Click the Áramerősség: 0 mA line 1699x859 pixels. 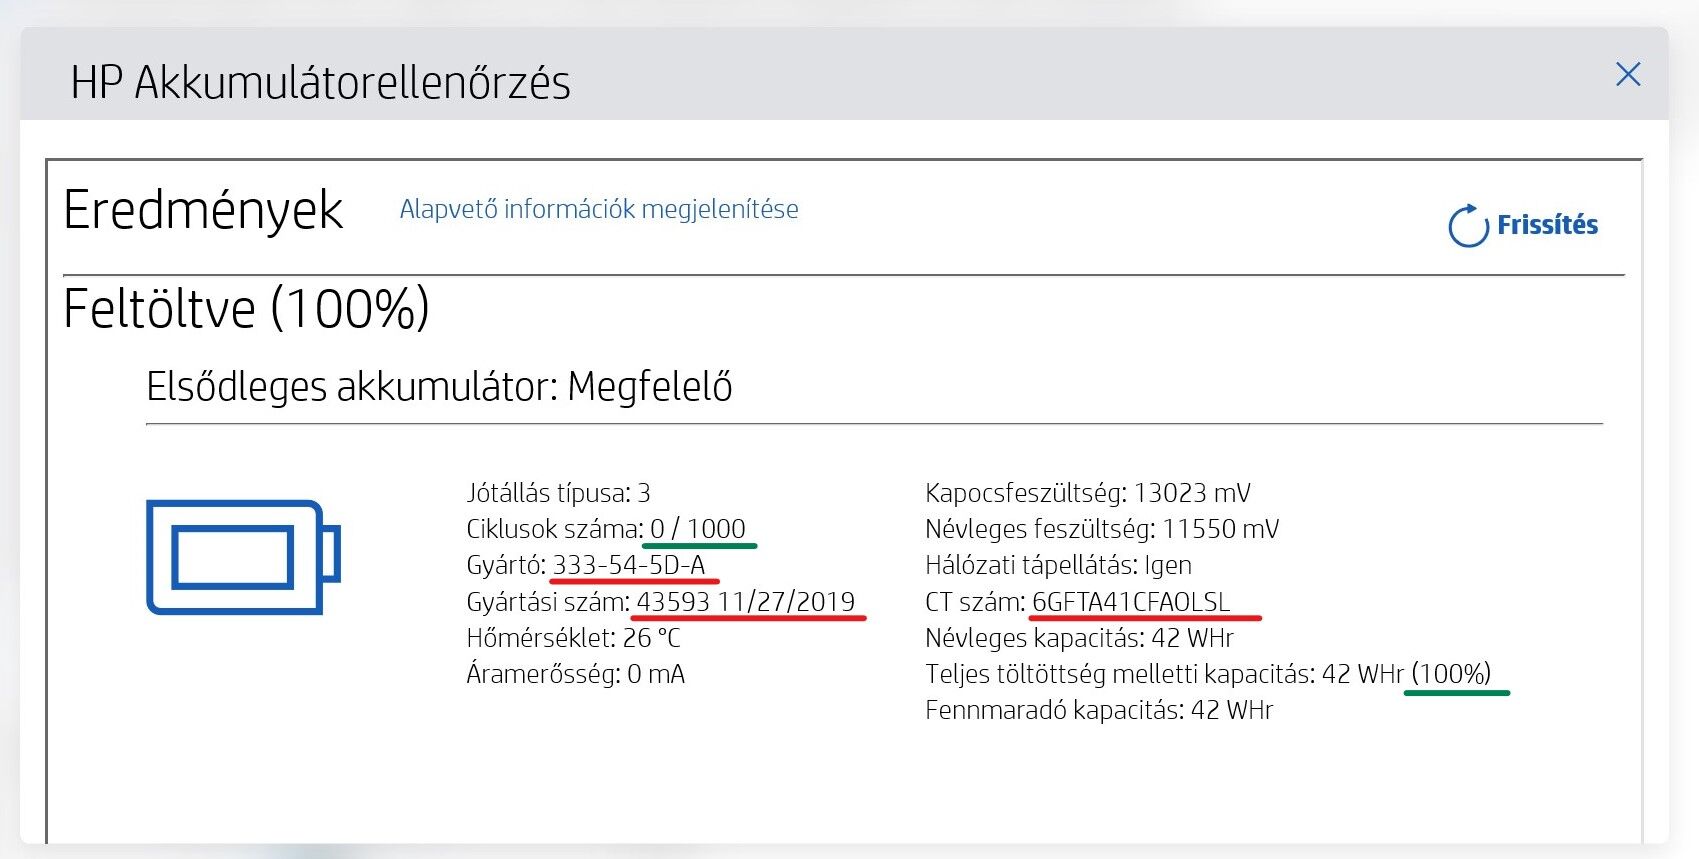(576, 673)
